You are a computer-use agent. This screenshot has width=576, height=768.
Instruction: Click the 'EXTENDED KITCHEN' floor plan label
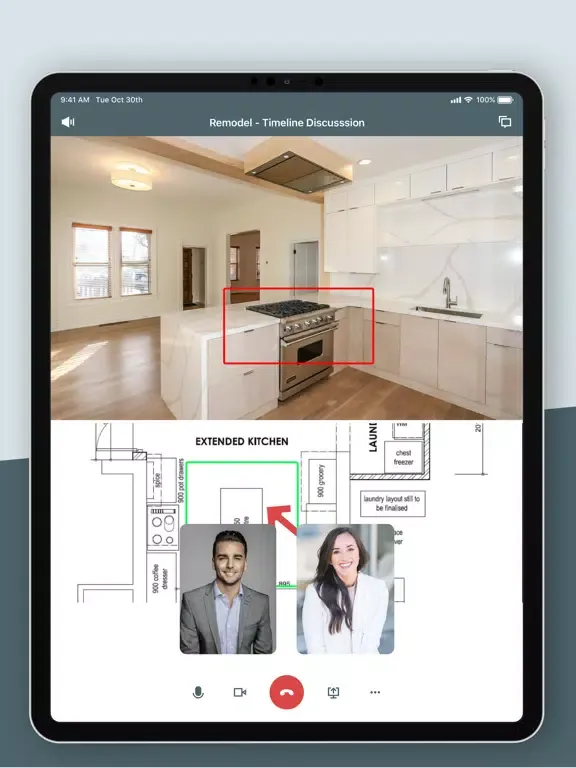tap(241, 441)
